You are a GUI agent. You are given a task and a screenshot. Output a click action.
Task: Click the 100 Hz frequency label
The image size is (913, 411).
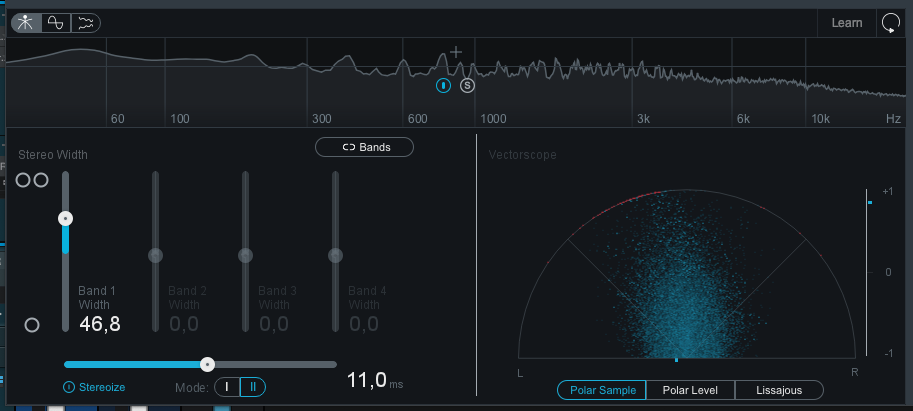(x=180, y=119)
